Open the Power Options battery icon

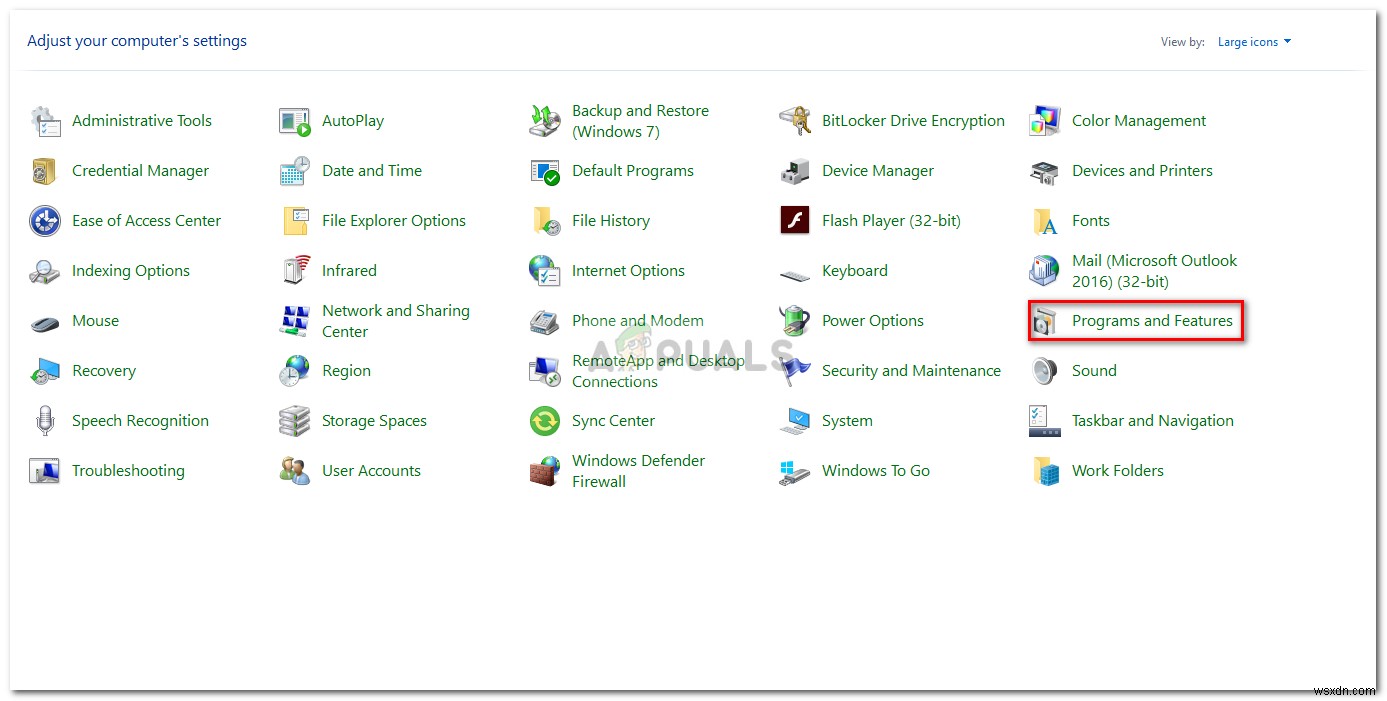click(x=873, y=320)
